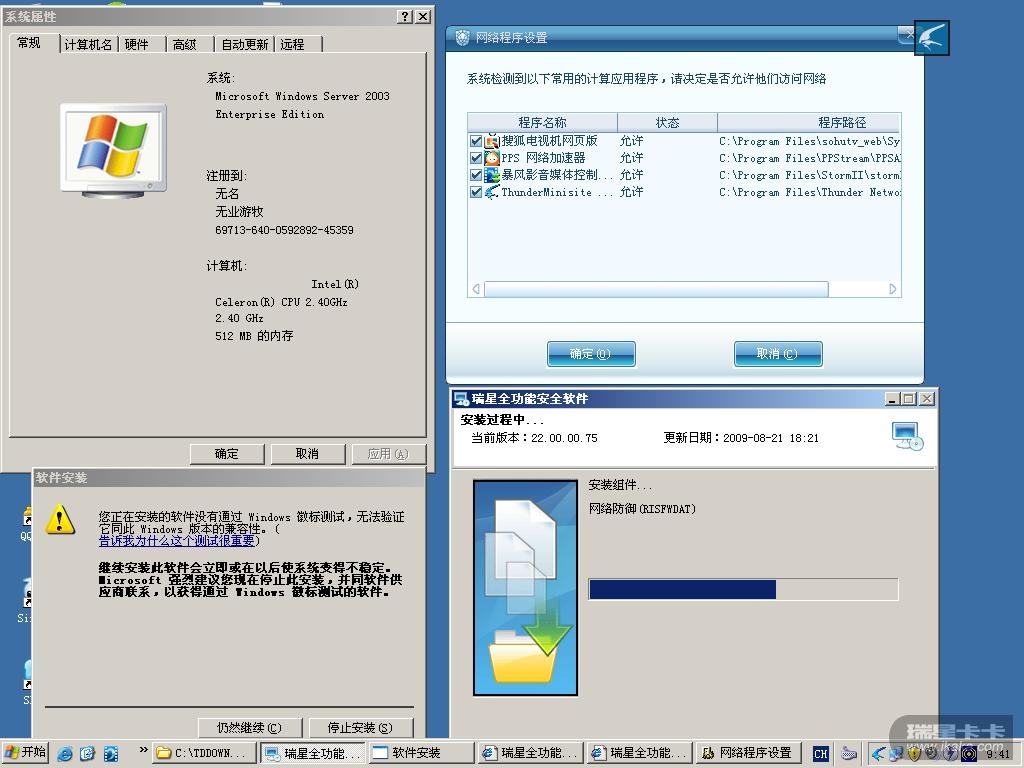Click the 暴风影音 program icon

[x=492, y=175]
